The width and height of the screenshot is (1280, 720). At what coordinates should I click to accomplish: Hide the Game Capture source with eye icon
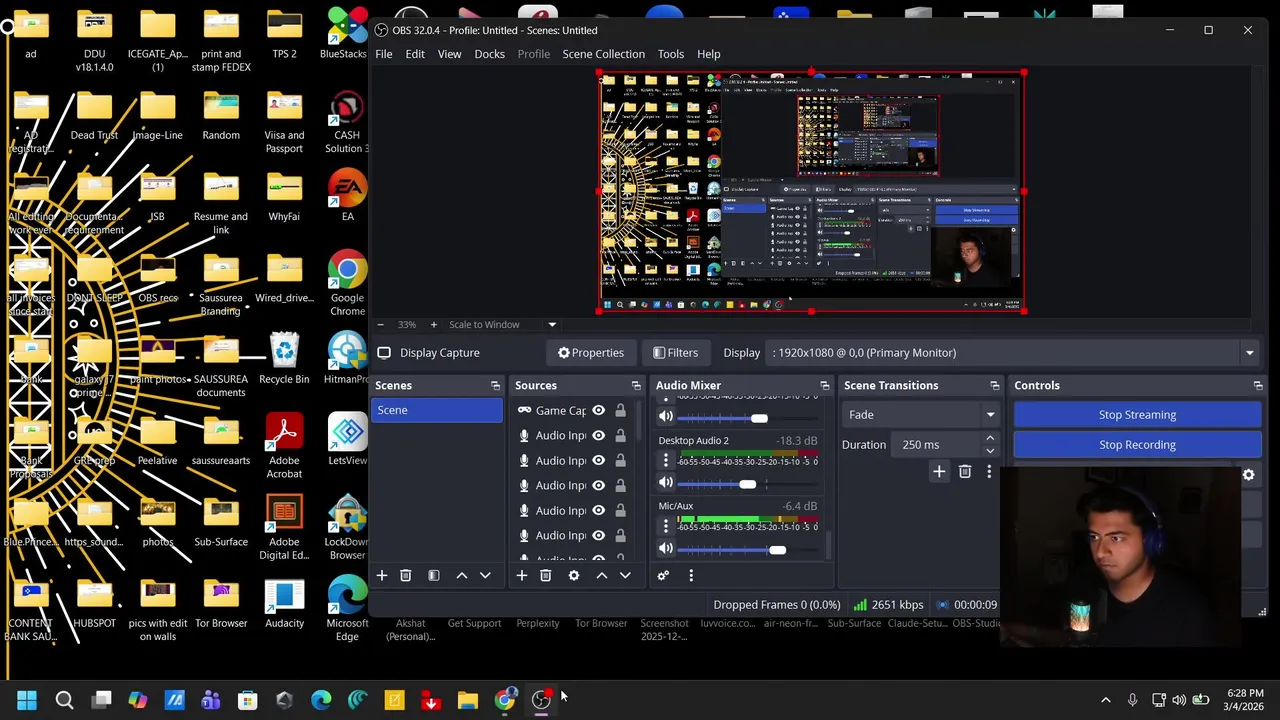click(x=598, y=410)
